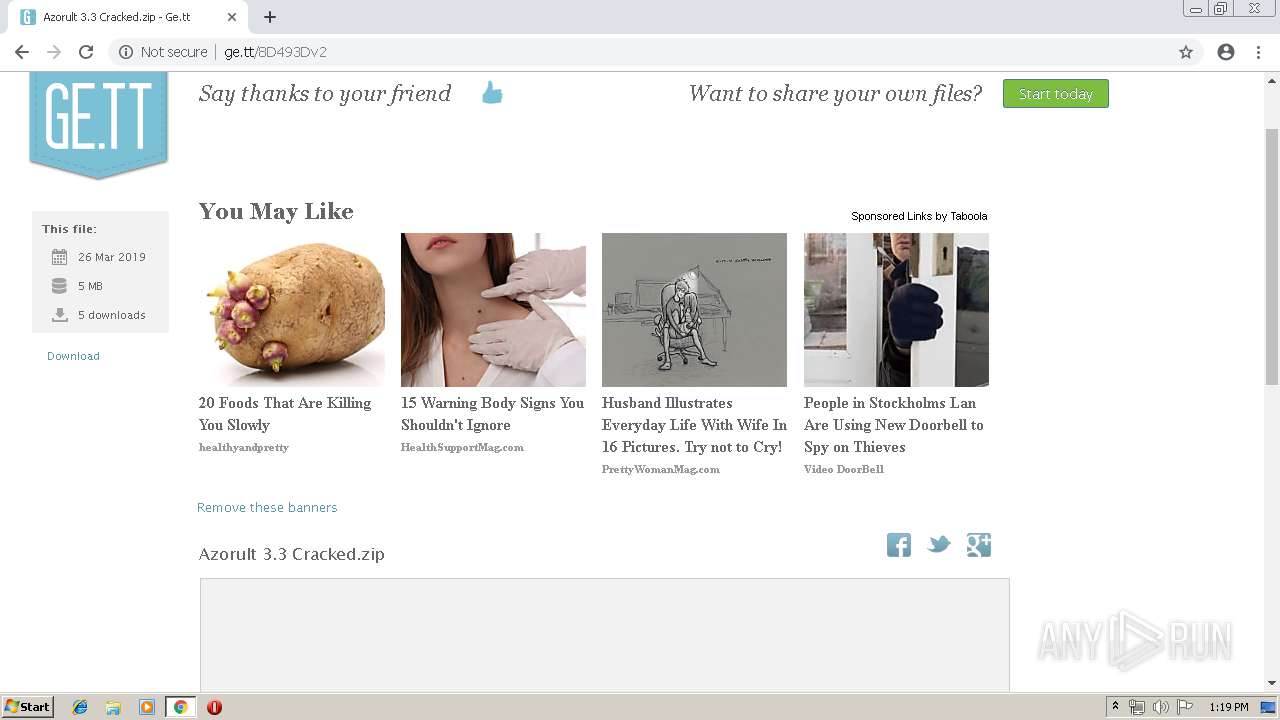Go back in Chrome
The width and height of the screenshot is (1280, 720).
22,52
